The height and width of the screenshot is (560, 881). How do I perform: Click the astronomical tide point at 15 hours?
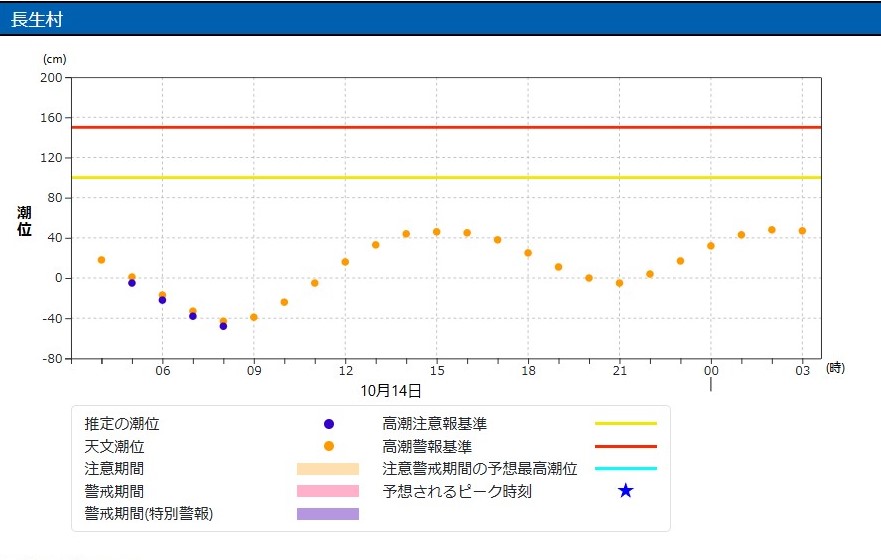tap(437, 232)
